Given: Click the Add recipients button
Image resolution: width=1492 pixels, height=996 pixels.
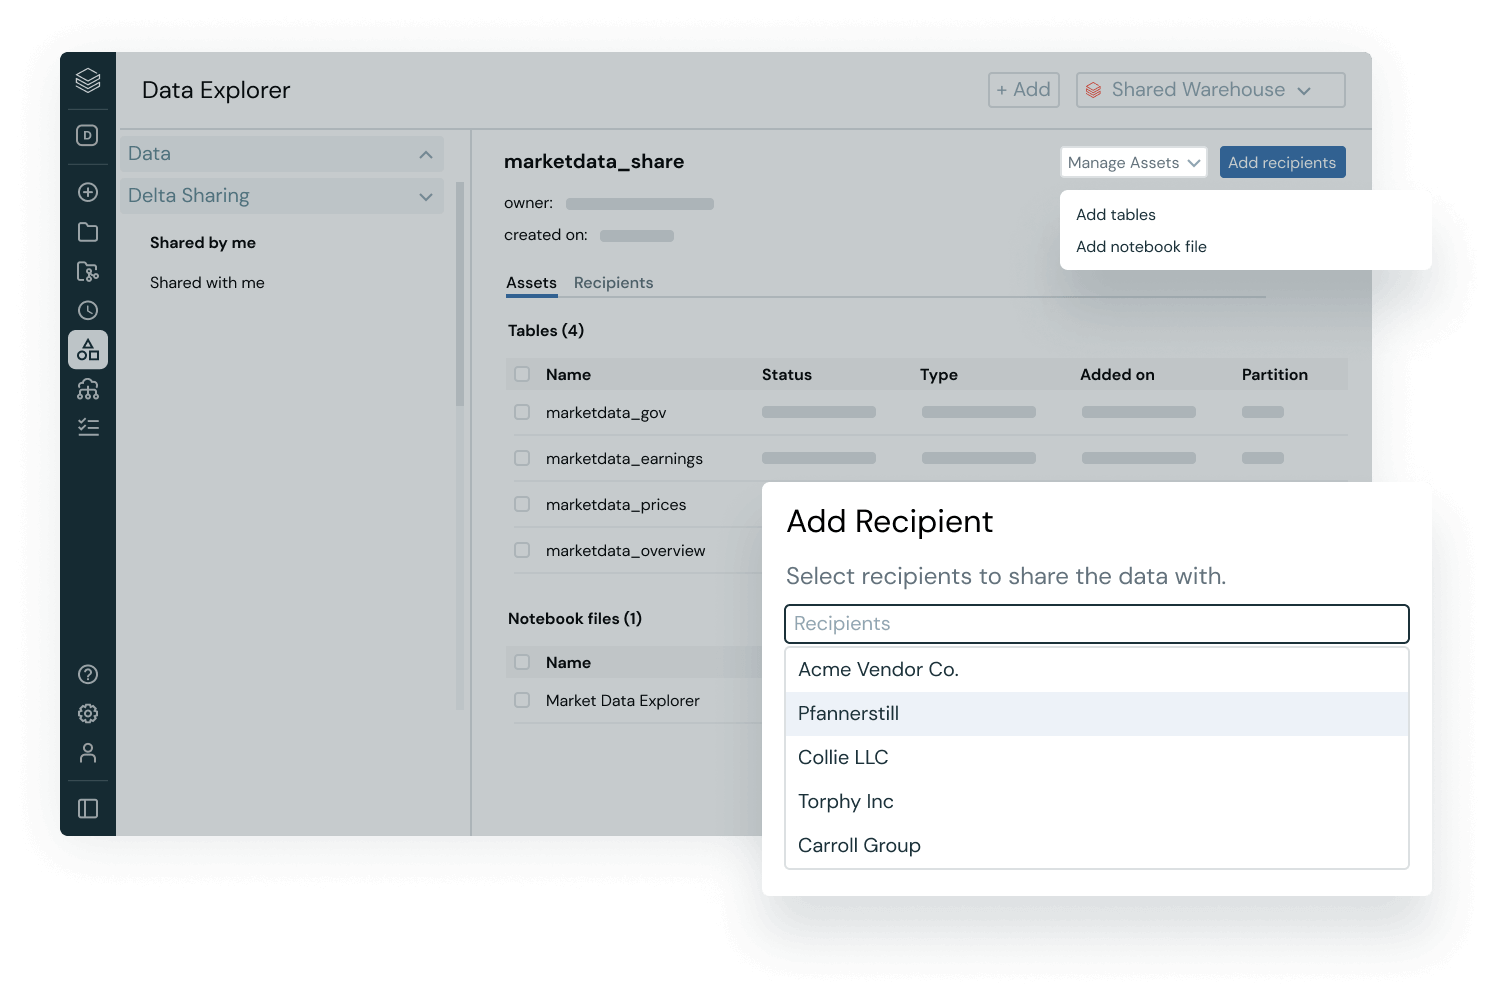Looking at the screenshot, I should point(1282,161).
